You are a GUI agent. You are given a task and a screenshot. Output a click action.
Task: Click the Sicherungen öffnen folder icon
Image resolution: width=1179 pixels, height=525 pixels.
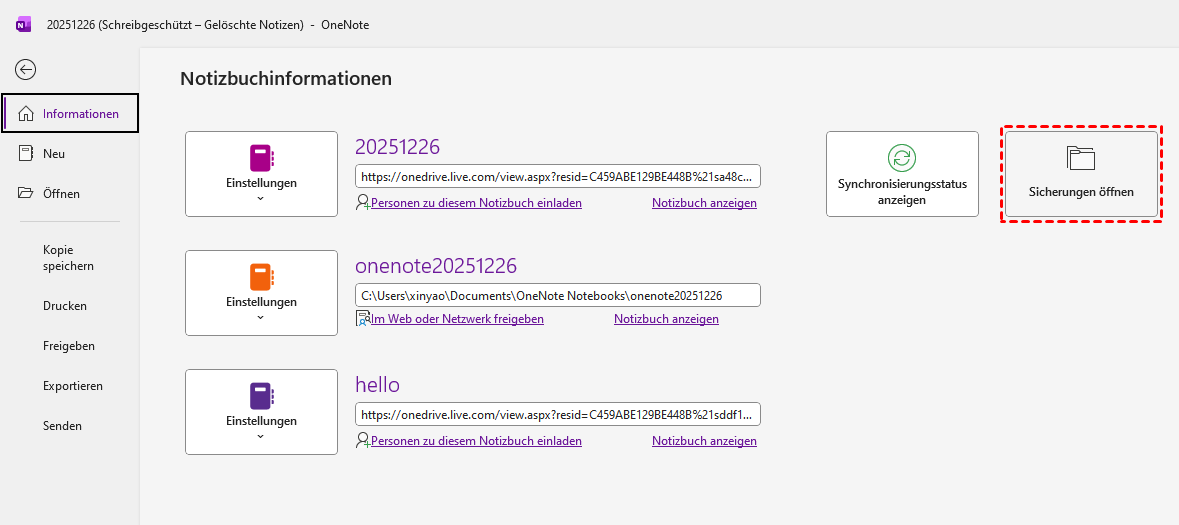(1081, 158)
